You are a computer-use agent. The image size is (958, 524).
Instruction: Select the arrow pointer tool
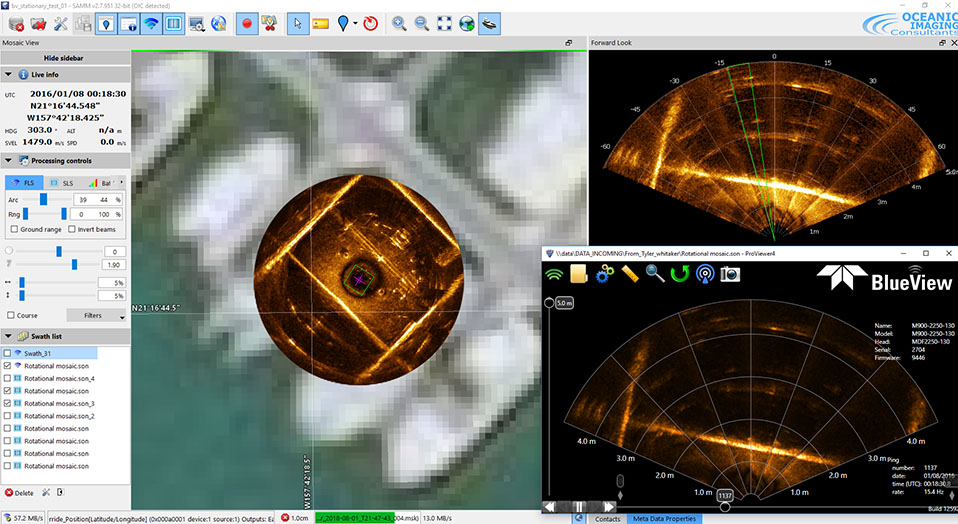298,24
